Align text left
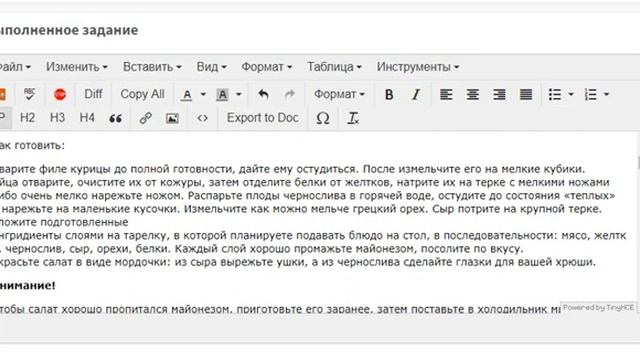The height and width of the screenshot is (360, 640). (x=446, y=95)
